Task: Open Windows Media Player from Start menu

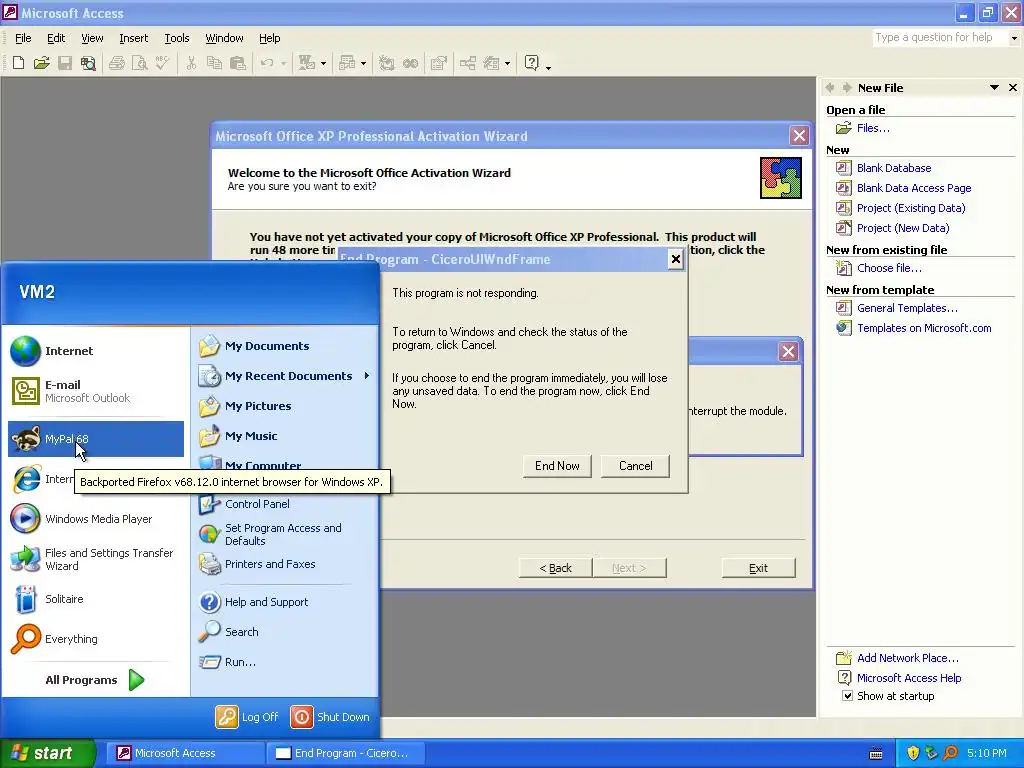Action: [96, 519]
